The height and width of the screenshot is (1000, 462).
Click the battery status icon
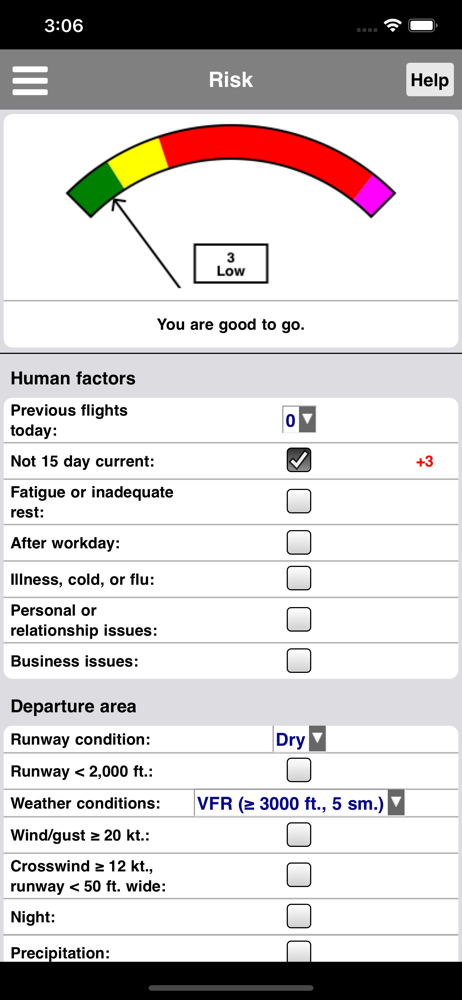pos(422,26)
